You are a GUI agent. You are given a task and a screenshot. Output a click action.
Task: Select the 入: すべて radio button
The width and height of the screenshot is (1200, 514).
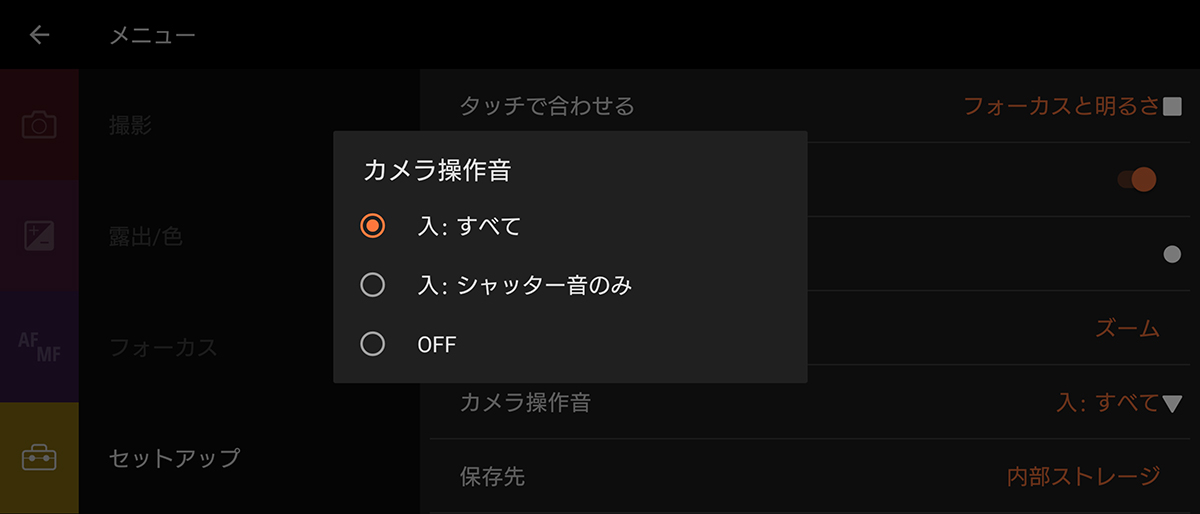tap(372, 226)
